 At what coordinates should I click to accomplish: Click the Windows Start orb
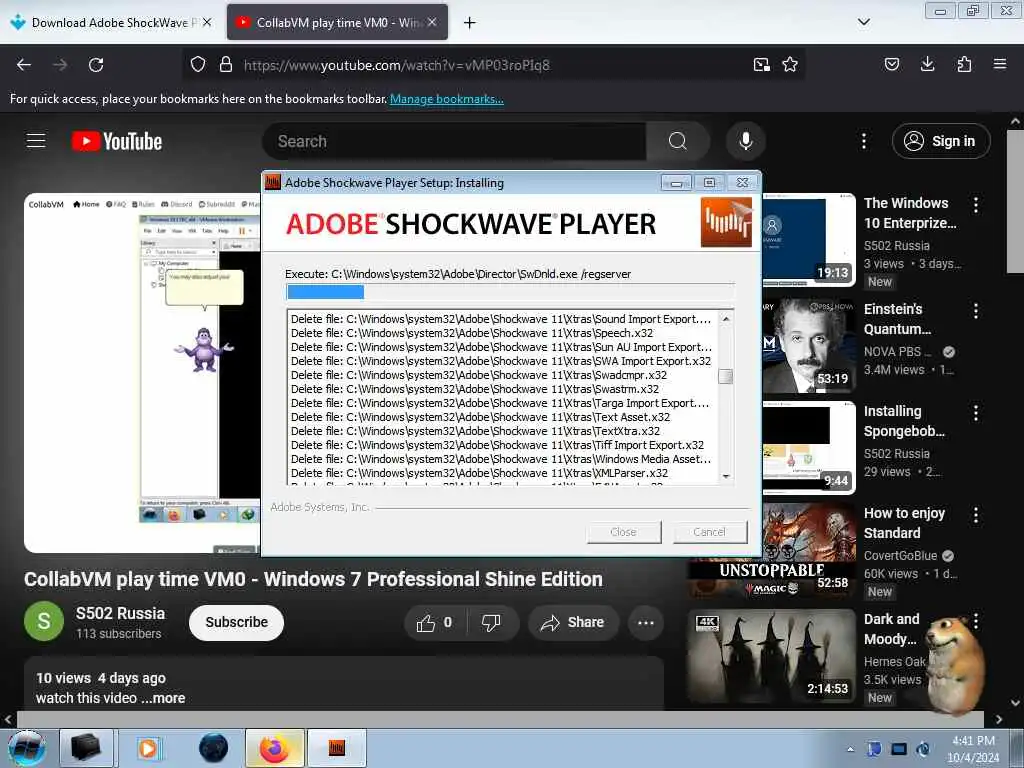[26, 748]
